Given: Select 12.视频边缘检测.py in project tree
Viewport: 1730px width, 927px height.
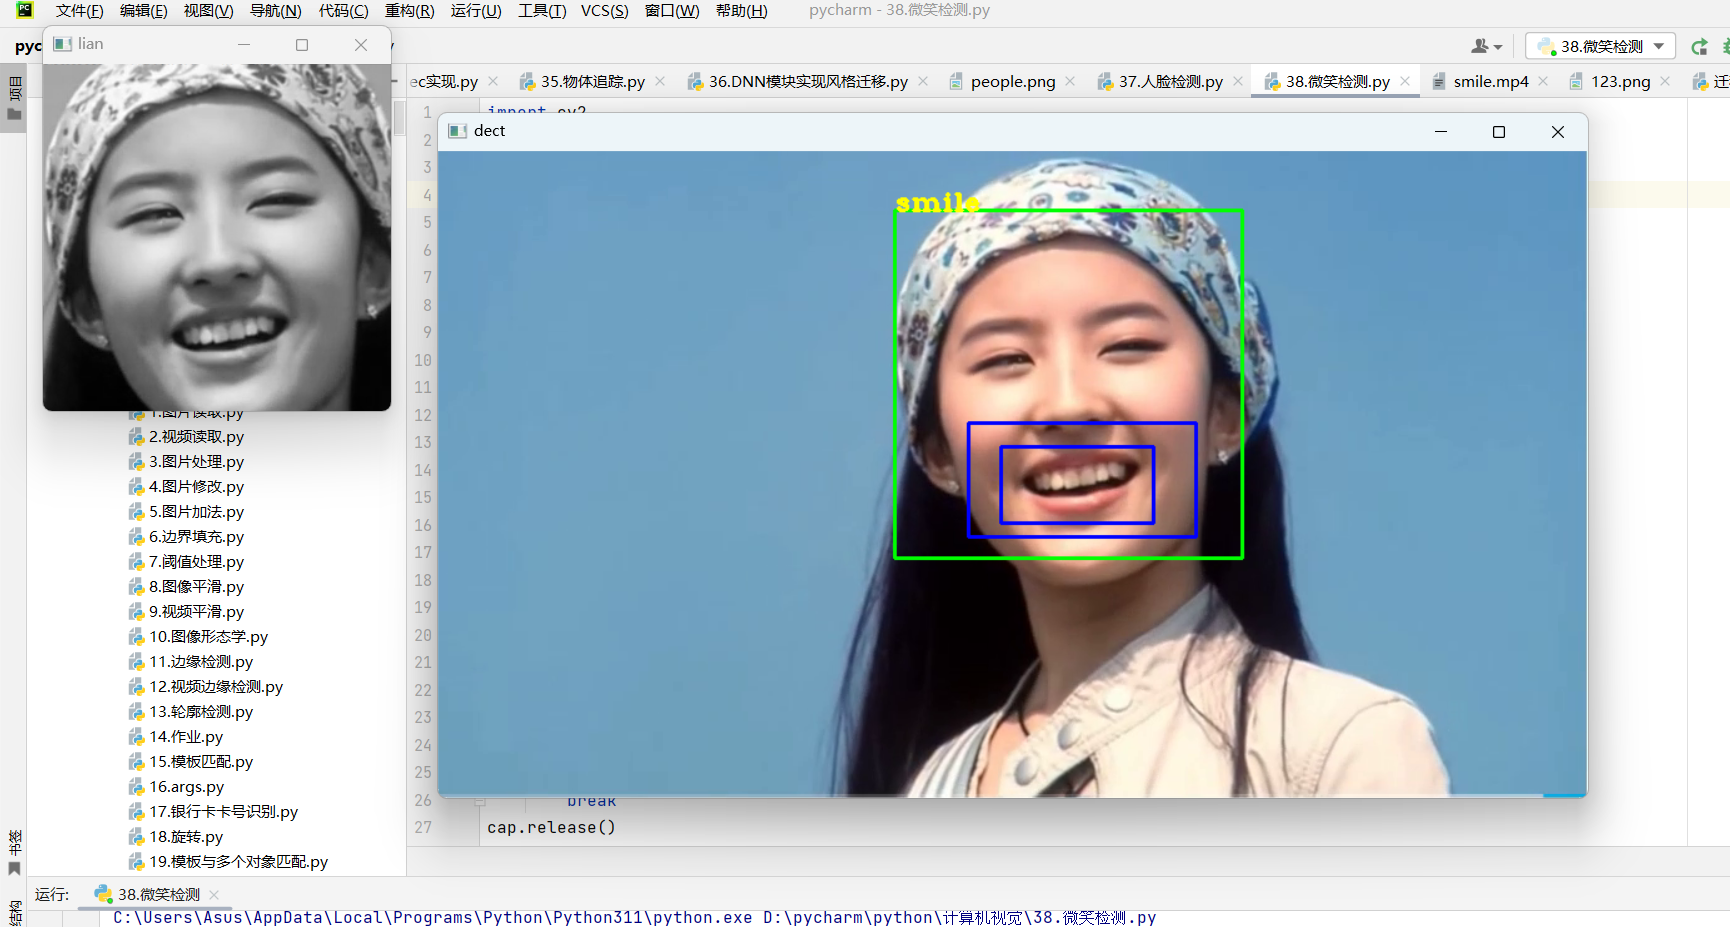Looking at the screenshot, I should coord(206,687).
